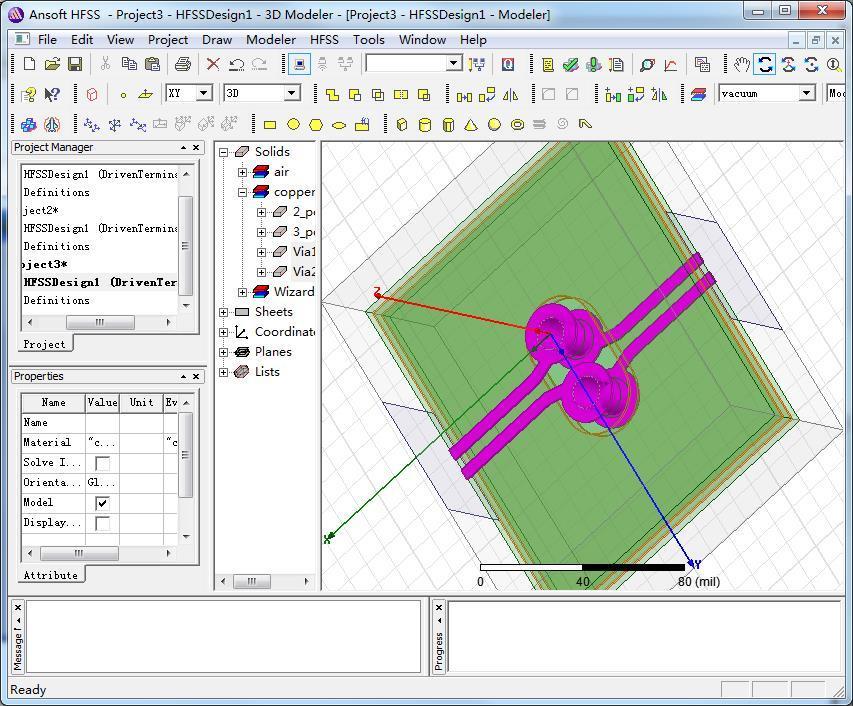Click the Mirror objects icon

[x=510, y=95]
